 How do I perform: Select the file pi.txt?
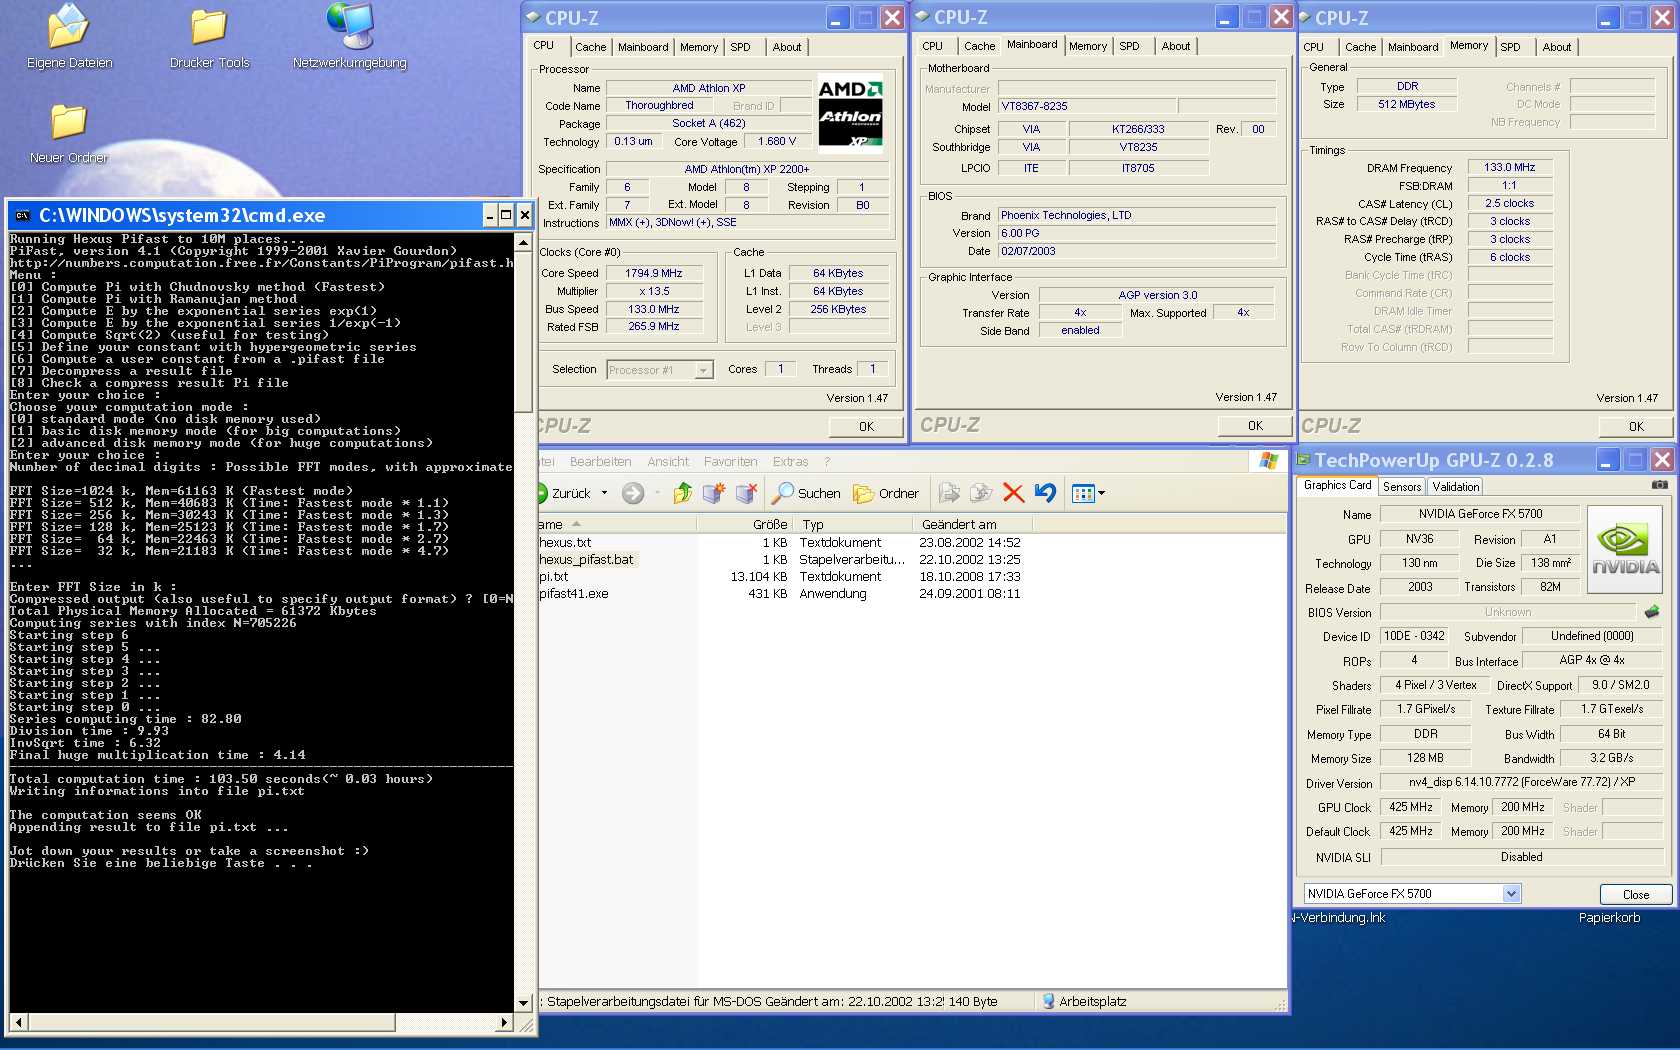[x=554, y=577]
